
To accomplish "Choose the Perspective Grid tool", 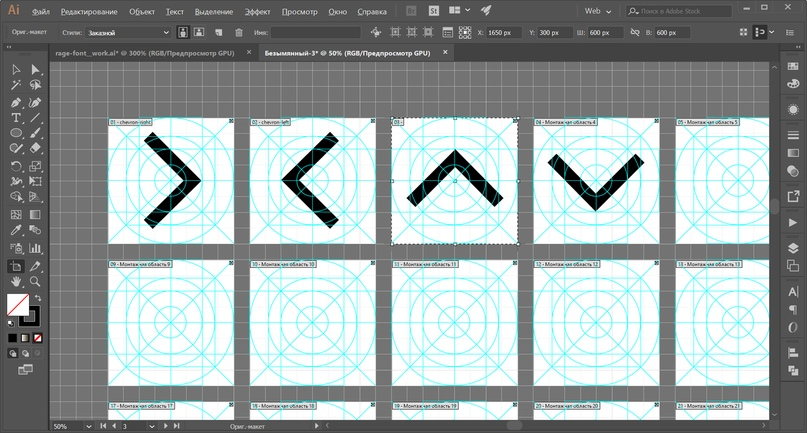I will point(35,197).
